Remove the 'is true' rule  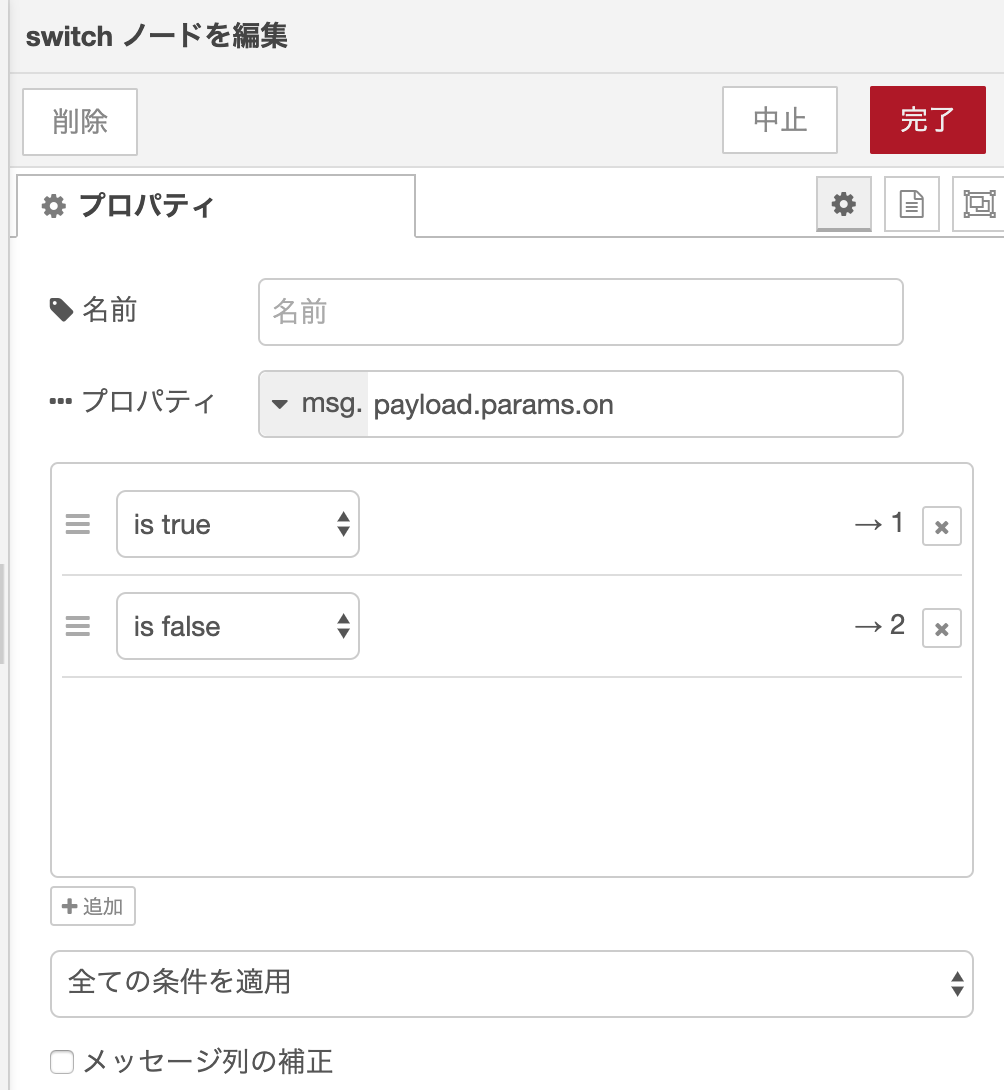point(941,525)
